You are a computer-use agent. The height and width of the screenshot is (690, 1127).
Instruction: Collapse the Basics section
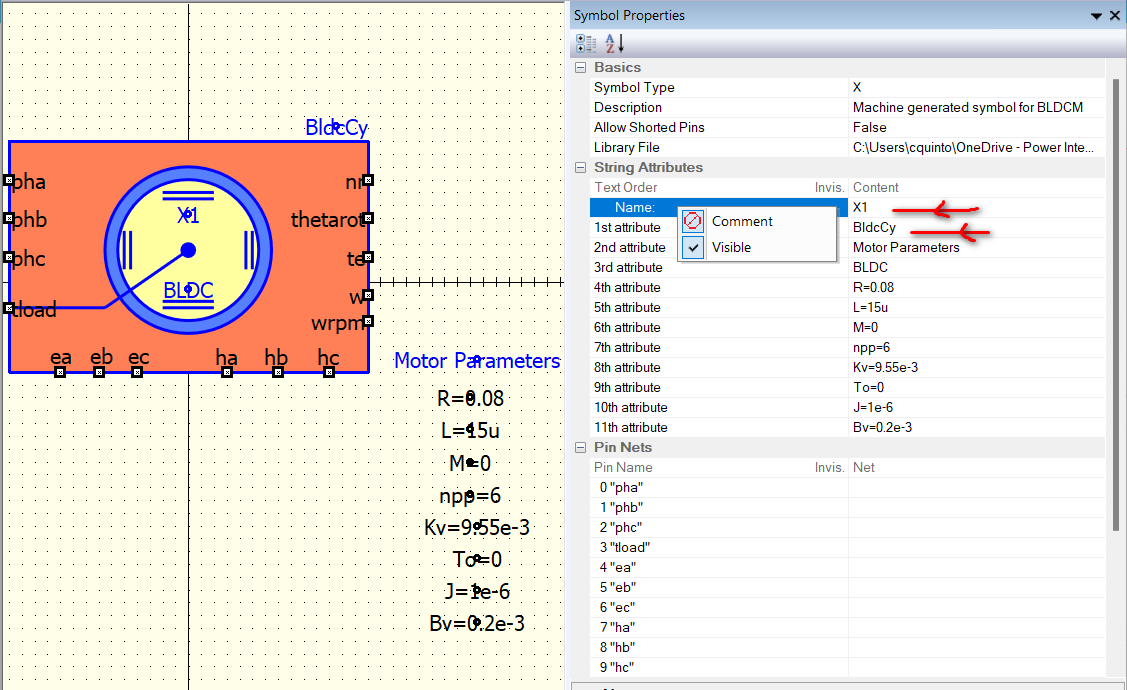[581, 67]
